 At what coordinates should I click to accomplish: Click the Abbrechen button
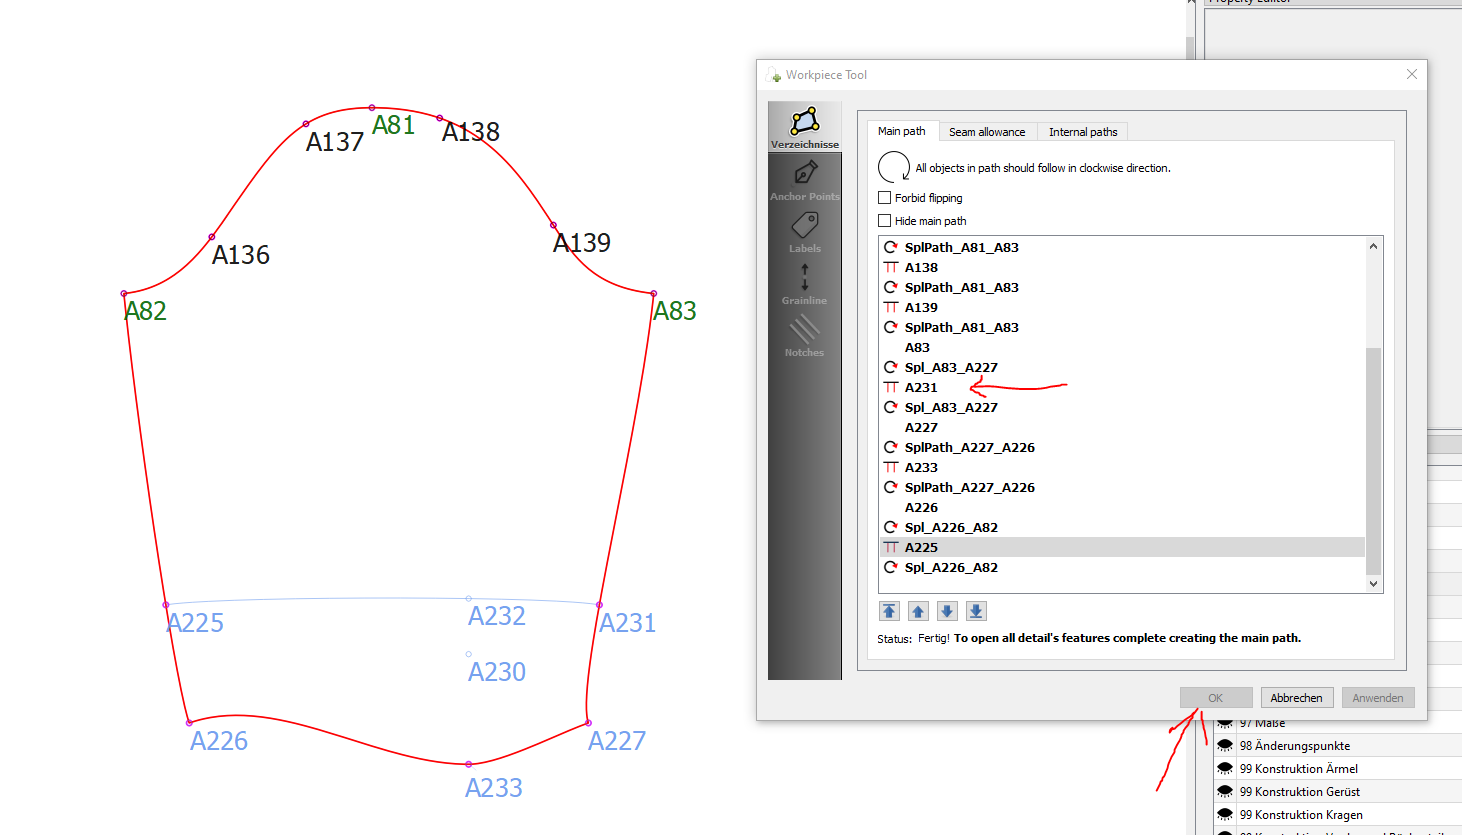pos(1296,698)
